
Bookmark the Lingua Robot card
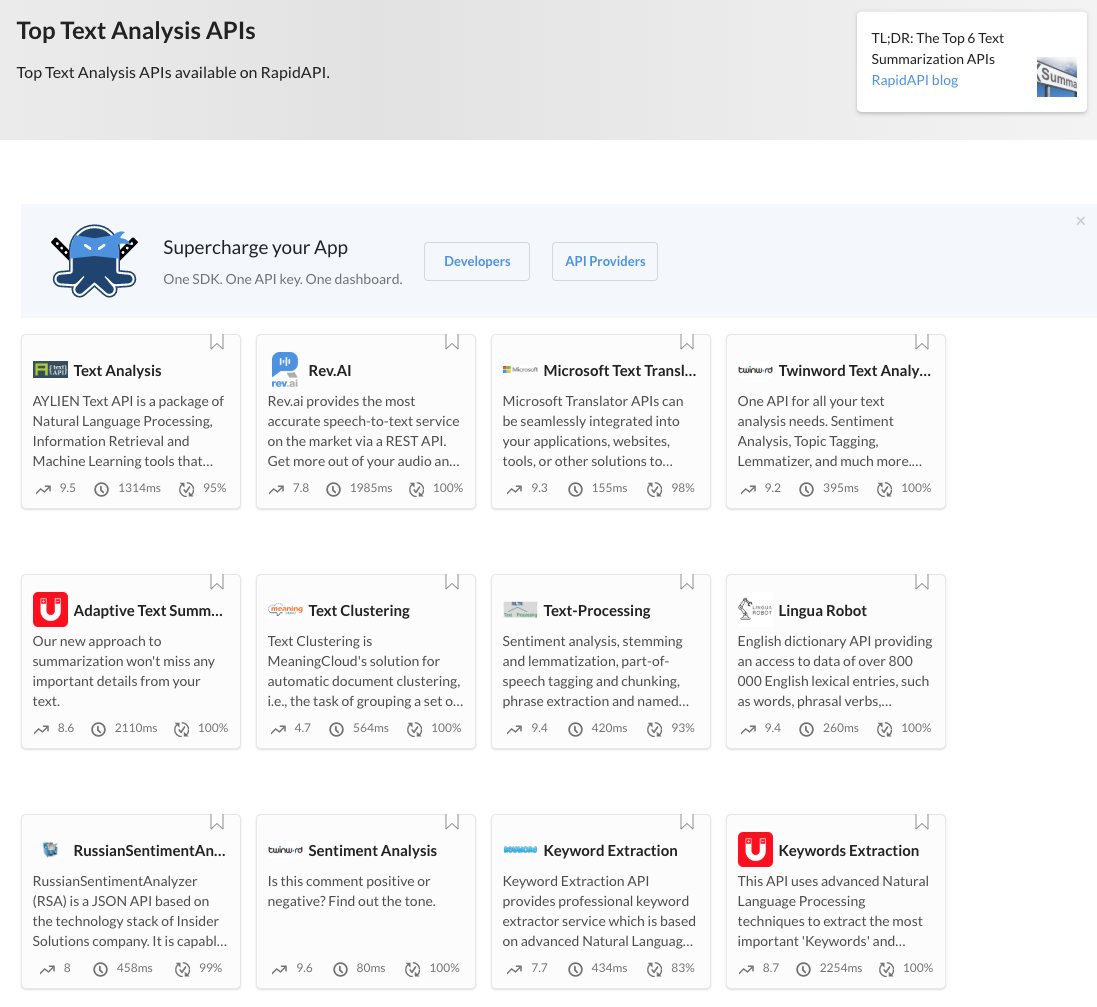pyautogui.click(x=922, y=582)
